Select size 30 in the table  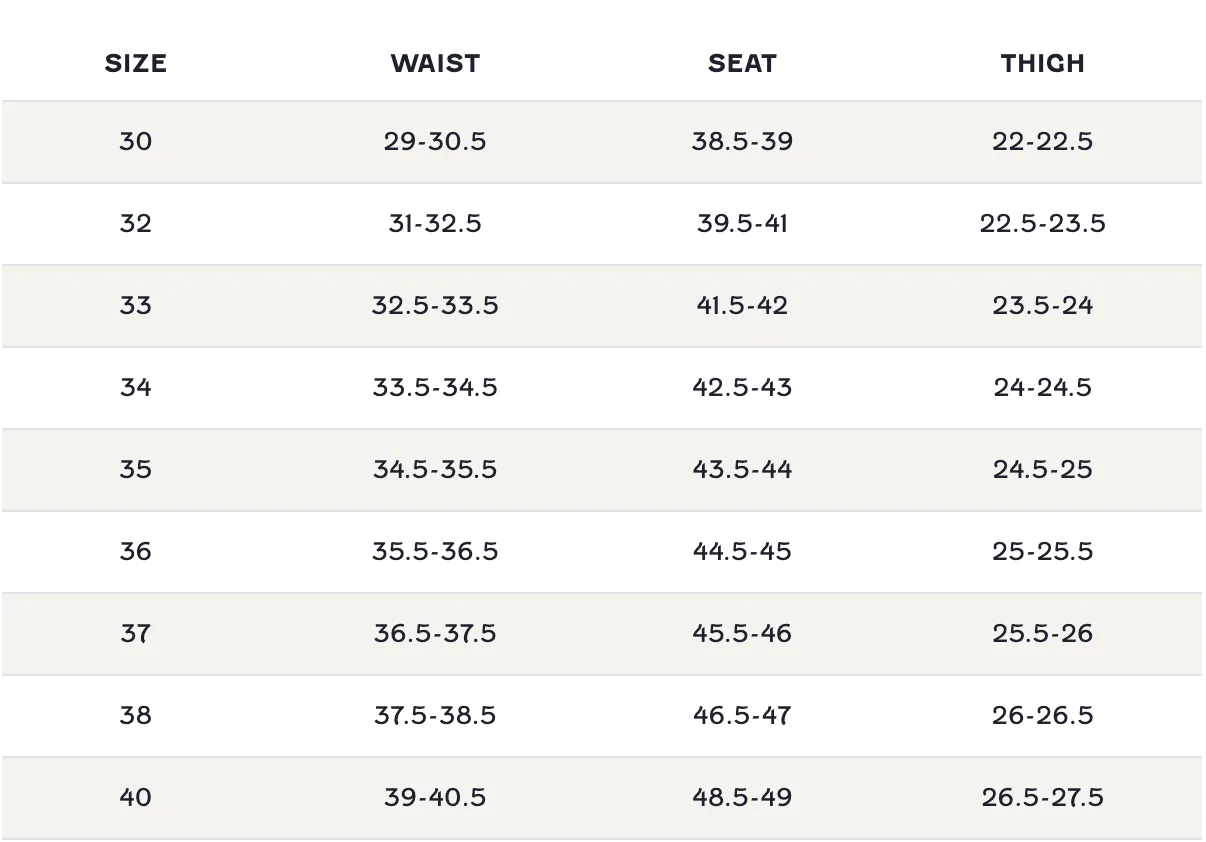tap(135, 141)
